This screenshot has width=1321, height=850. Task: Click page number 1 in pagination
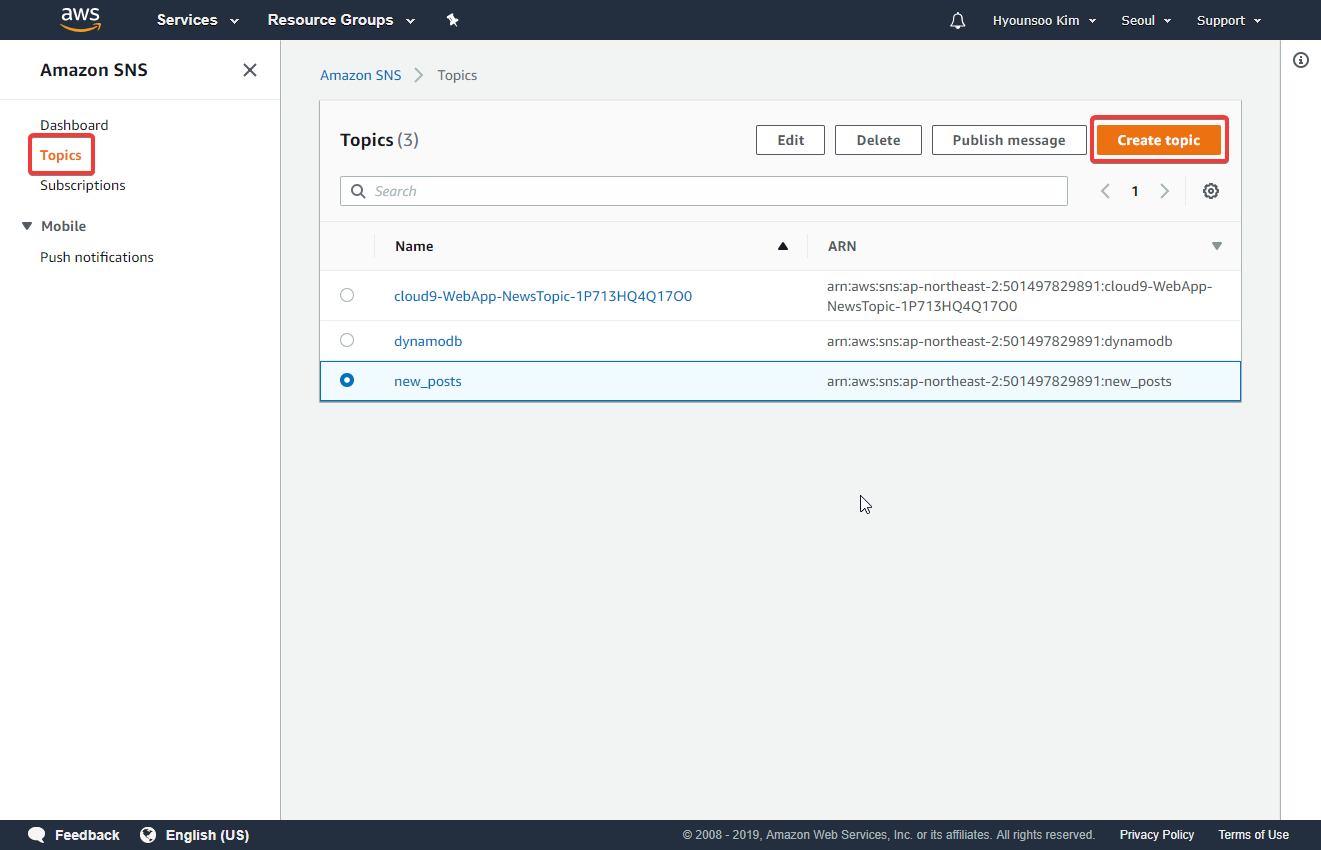pos(1135,191)
